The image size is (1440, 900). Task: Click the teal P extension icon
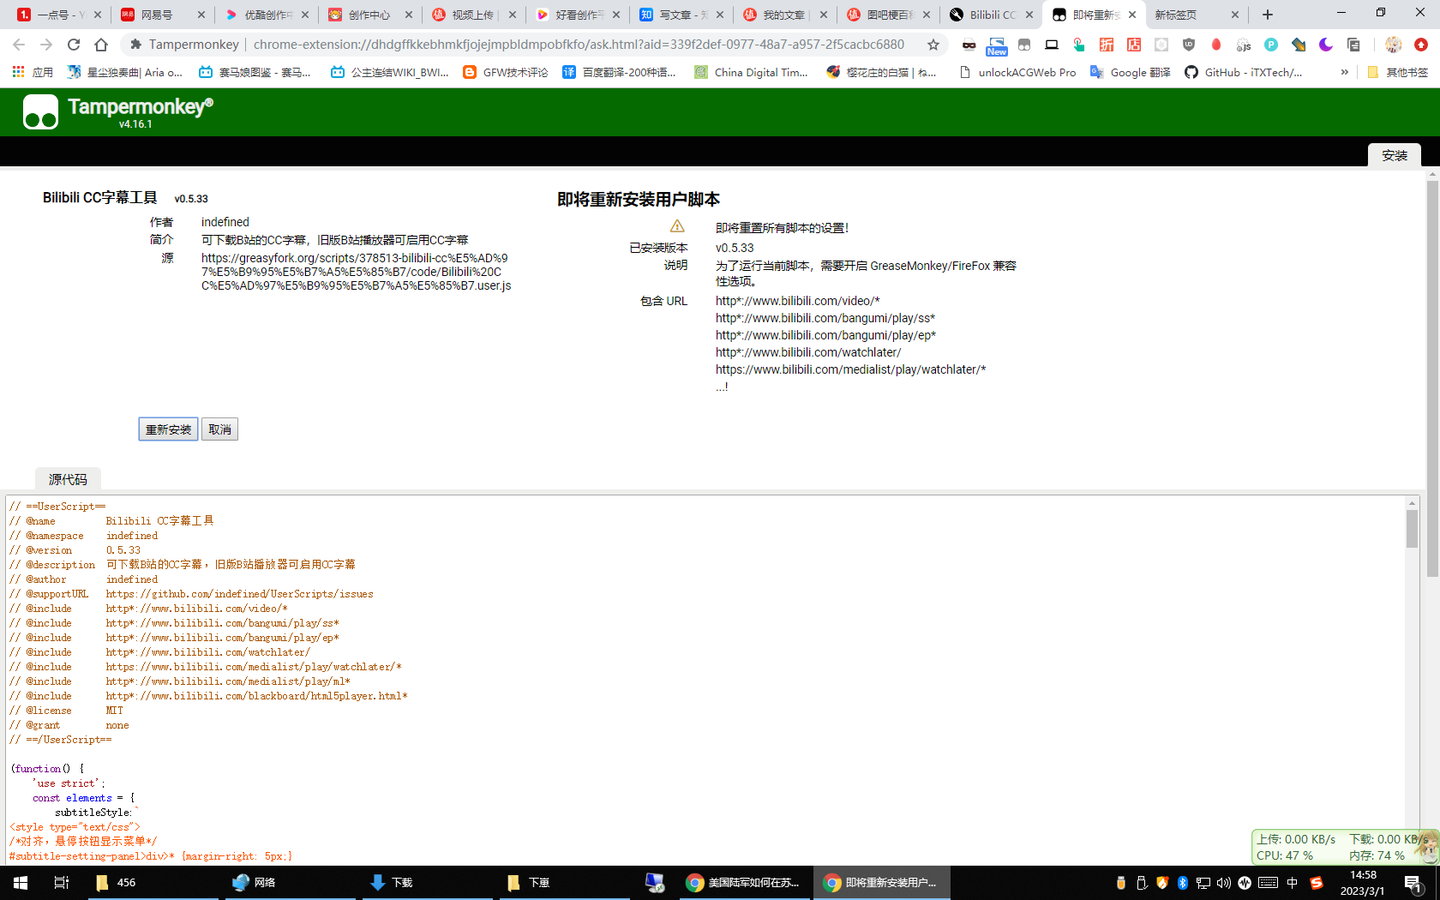(x=1271, y=44)
